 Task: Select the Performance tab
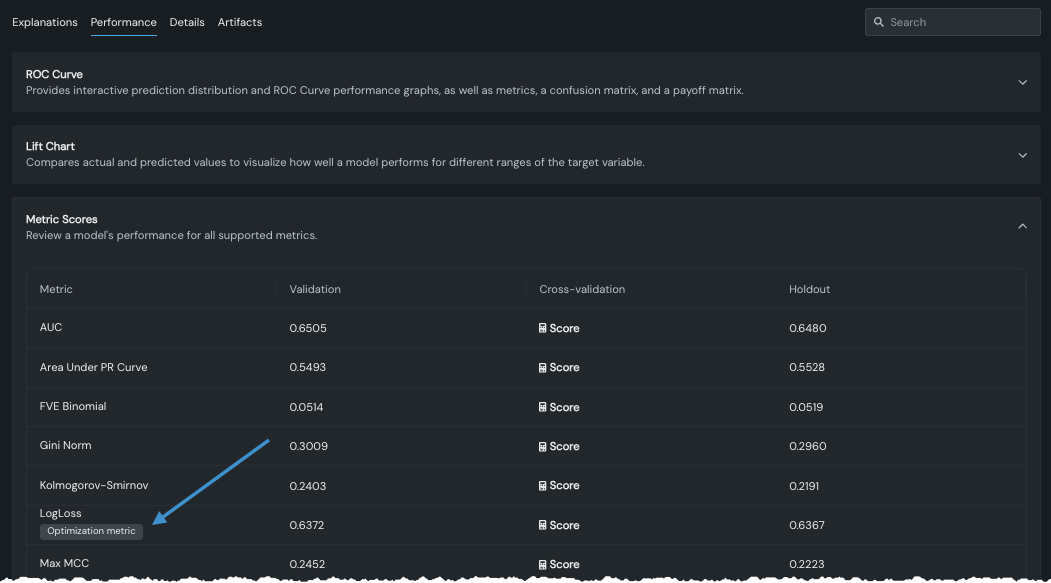click(x=123, y=22)
